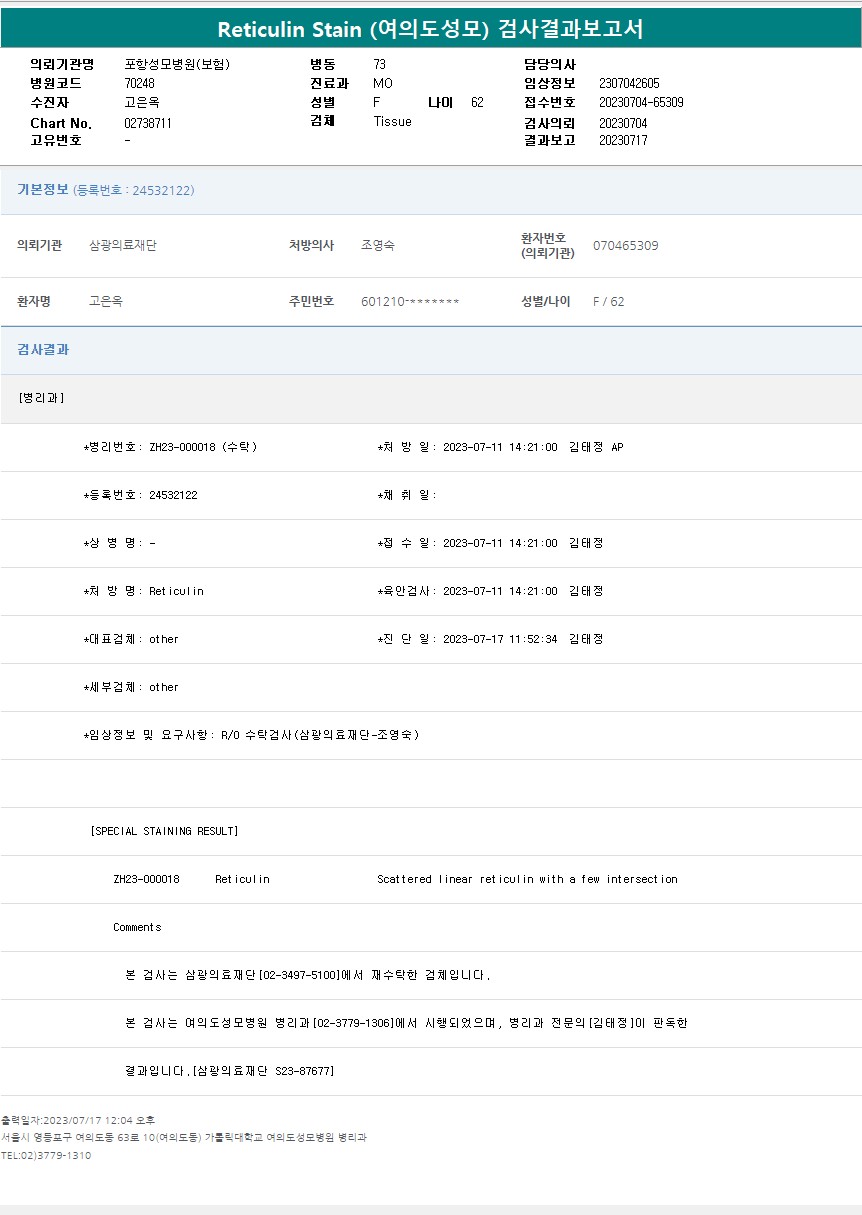Viewport: 862px width, 1215px height.
Task: Select the 접수일 2023-07-11 line
Action: point(490,543)
